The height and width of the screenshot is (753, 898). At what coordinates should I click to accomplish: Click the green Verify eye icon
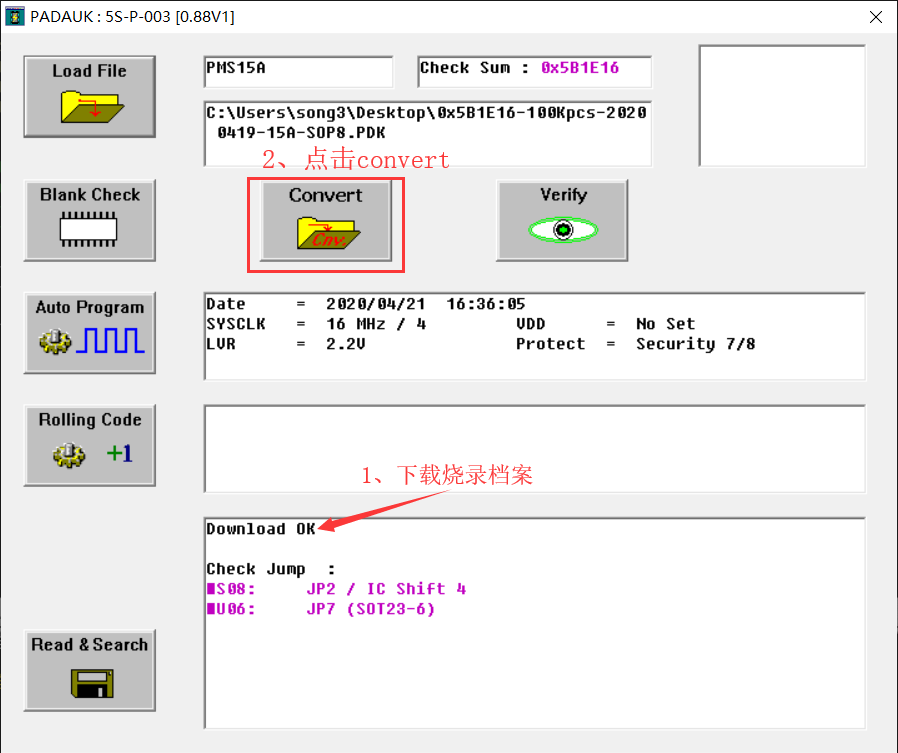pos(562,231)
